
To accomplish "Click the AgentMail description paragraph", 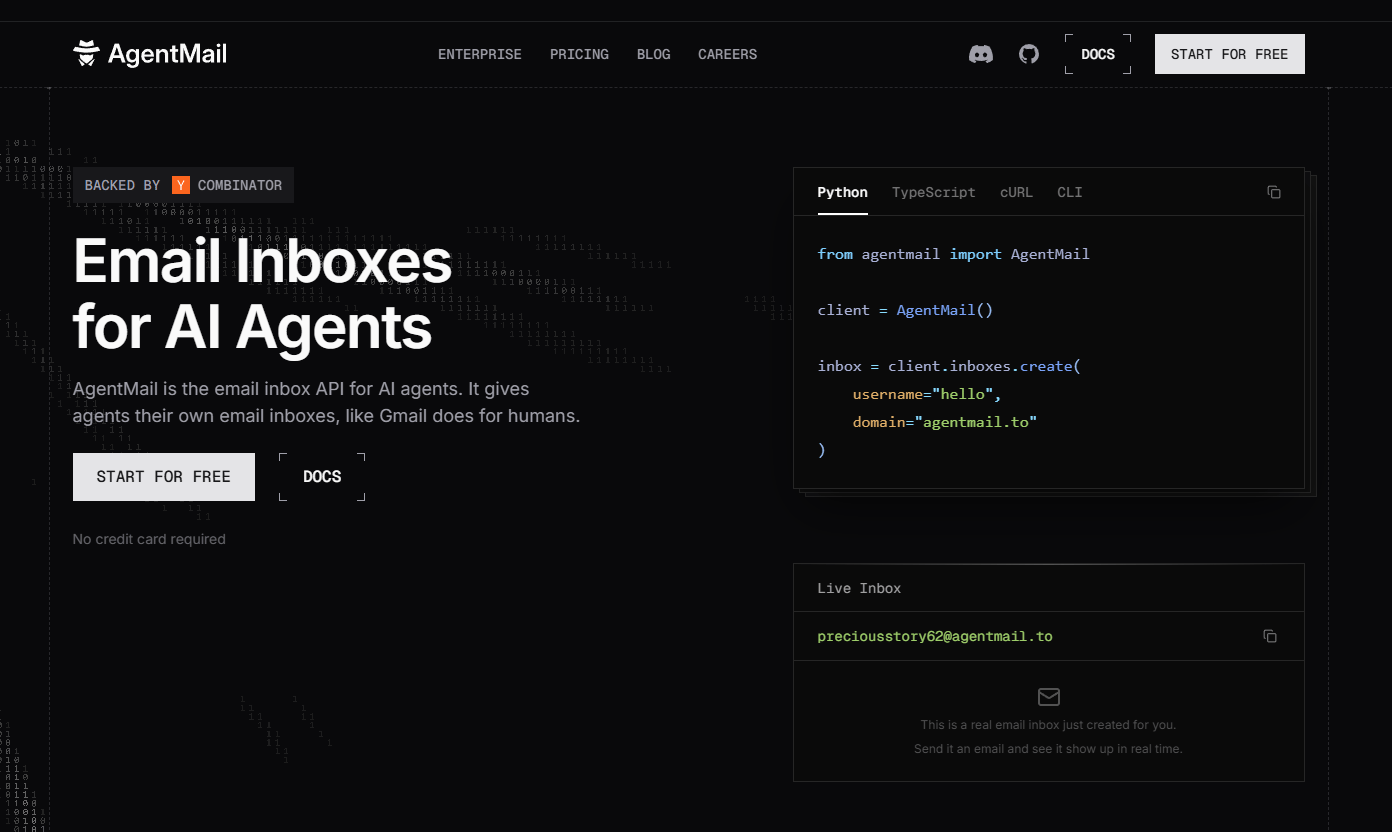I will click(326, 402).
